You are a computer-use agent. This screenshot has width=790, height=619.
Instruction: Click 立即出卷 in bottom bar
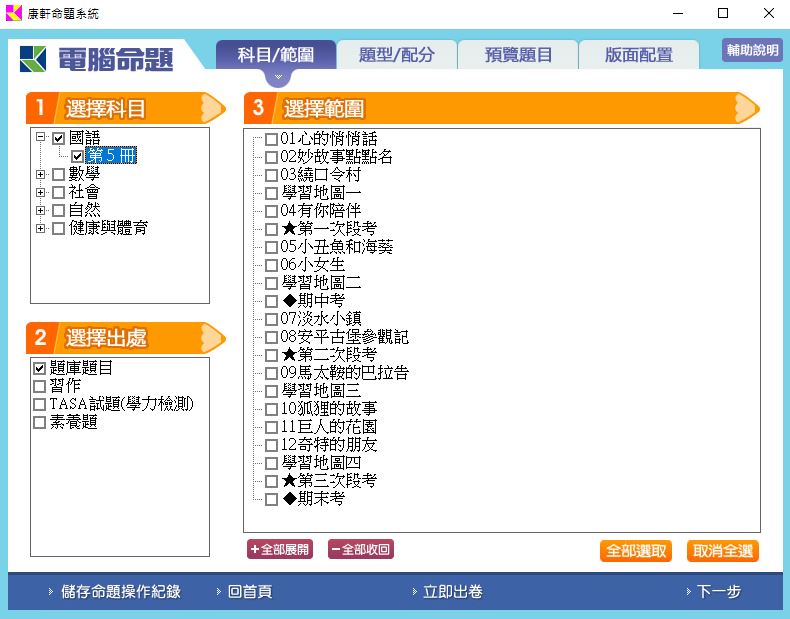[452, 591]
